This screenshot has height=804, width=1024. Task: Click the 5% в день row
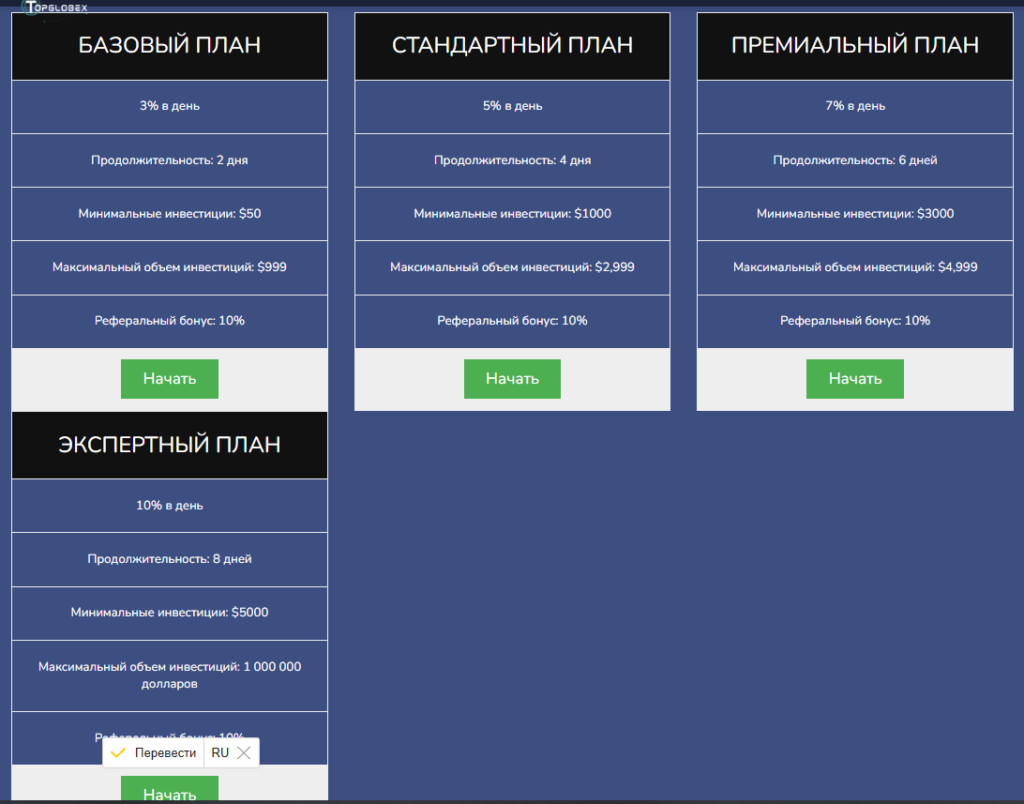click(x=512, y=106)
